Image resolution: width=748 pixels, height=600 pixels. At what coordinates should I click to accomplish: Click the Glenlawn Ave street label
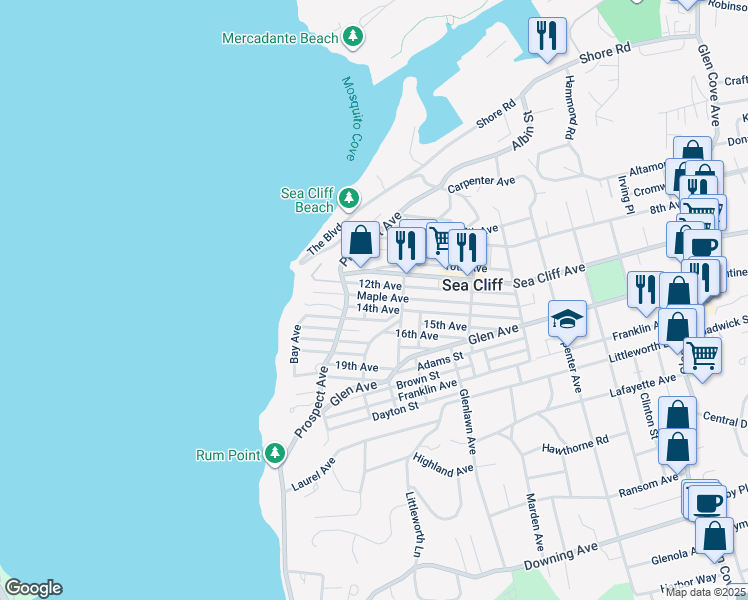point(467,421)
